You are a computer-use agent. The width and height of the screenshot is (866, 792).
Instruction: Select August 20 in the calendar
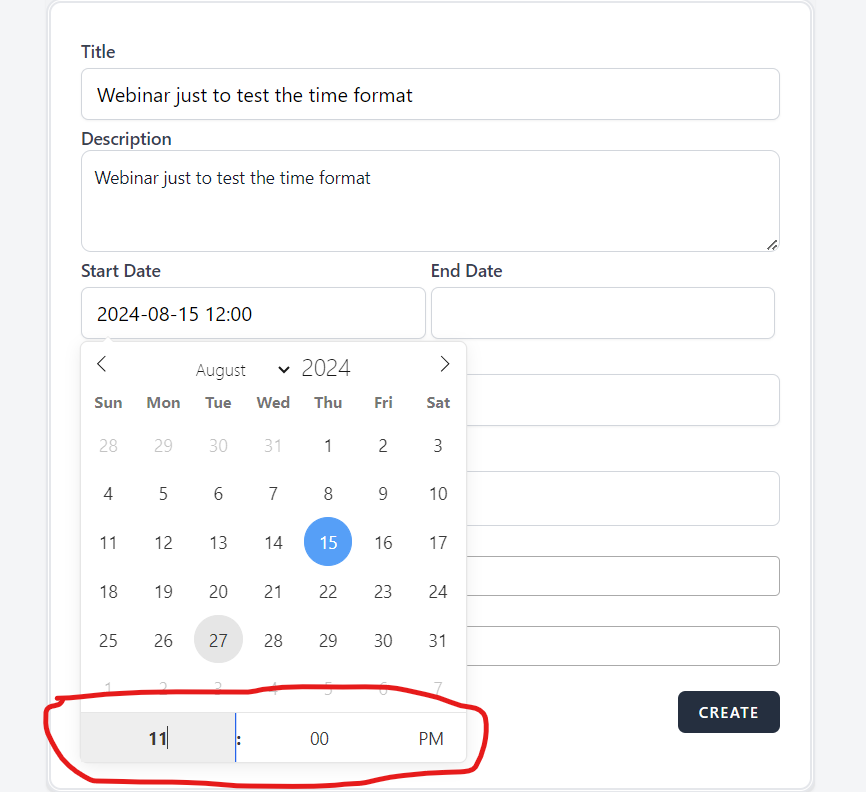click(x=218, y=591)
